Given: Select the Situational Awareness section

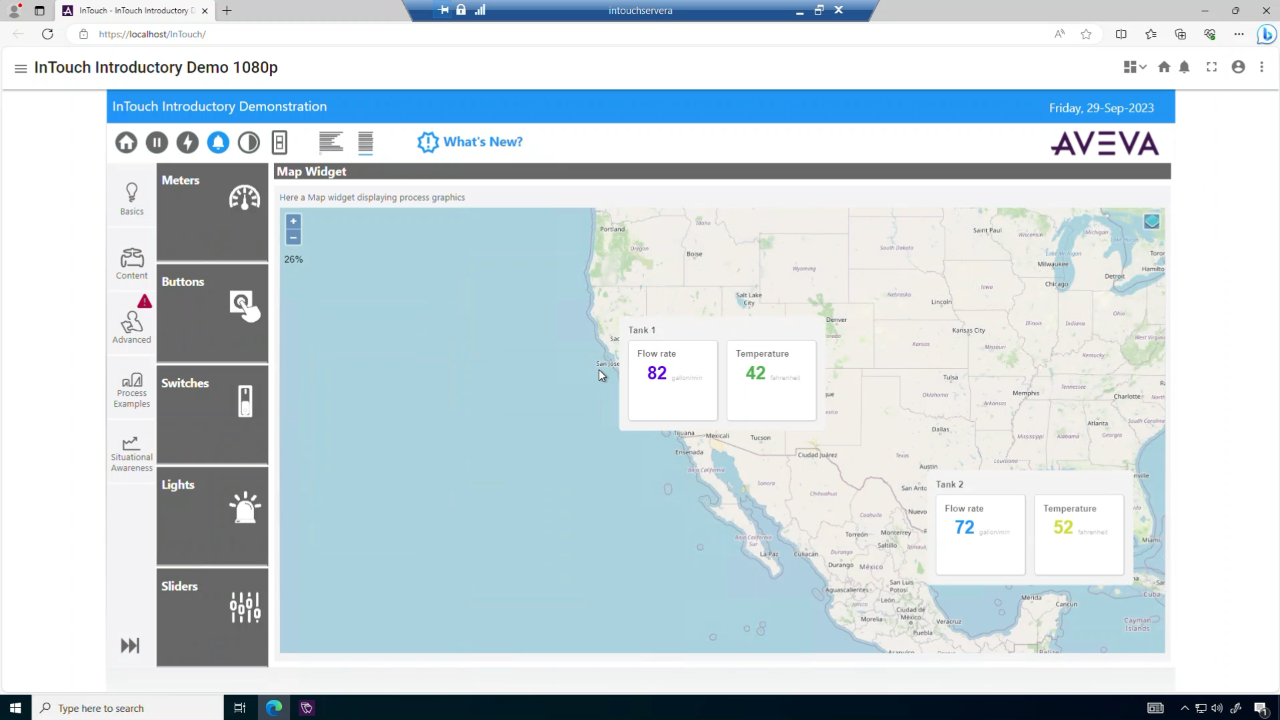Looking at the screenshot, I should point(131,455).
